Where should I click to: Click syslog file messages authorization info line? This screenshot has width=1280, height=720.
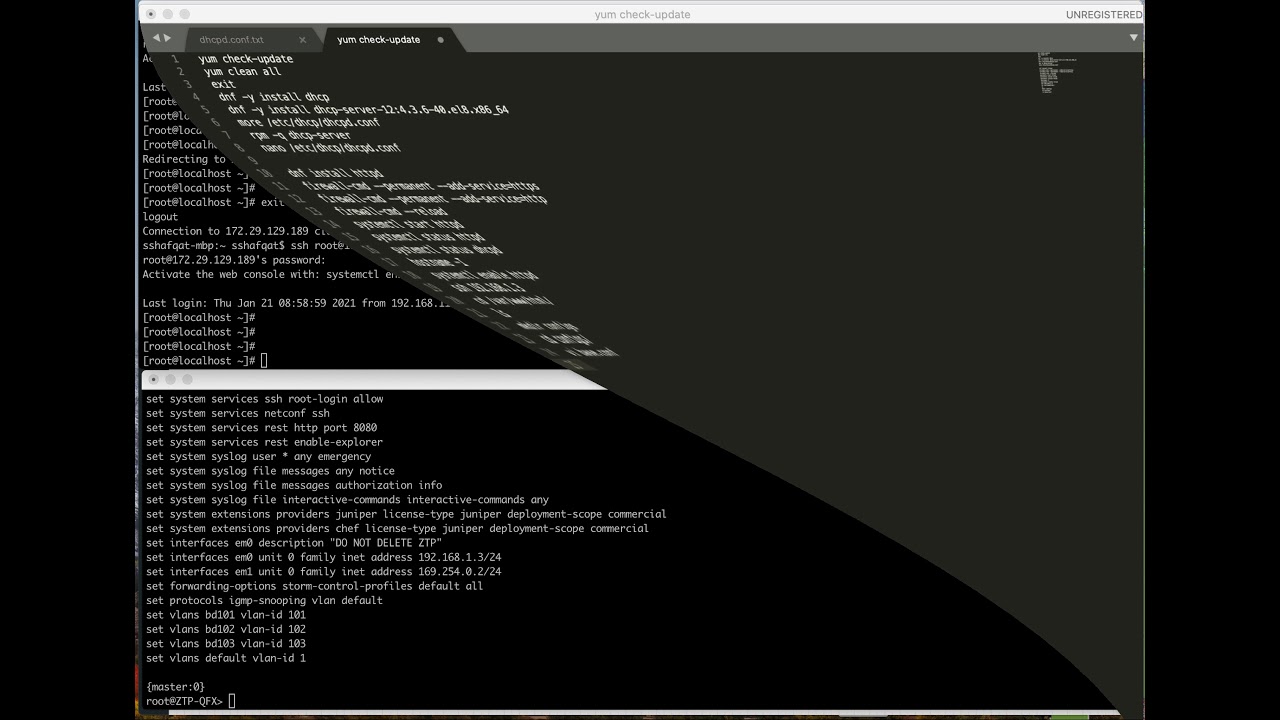pyautogui.click(x=294, y=485)
